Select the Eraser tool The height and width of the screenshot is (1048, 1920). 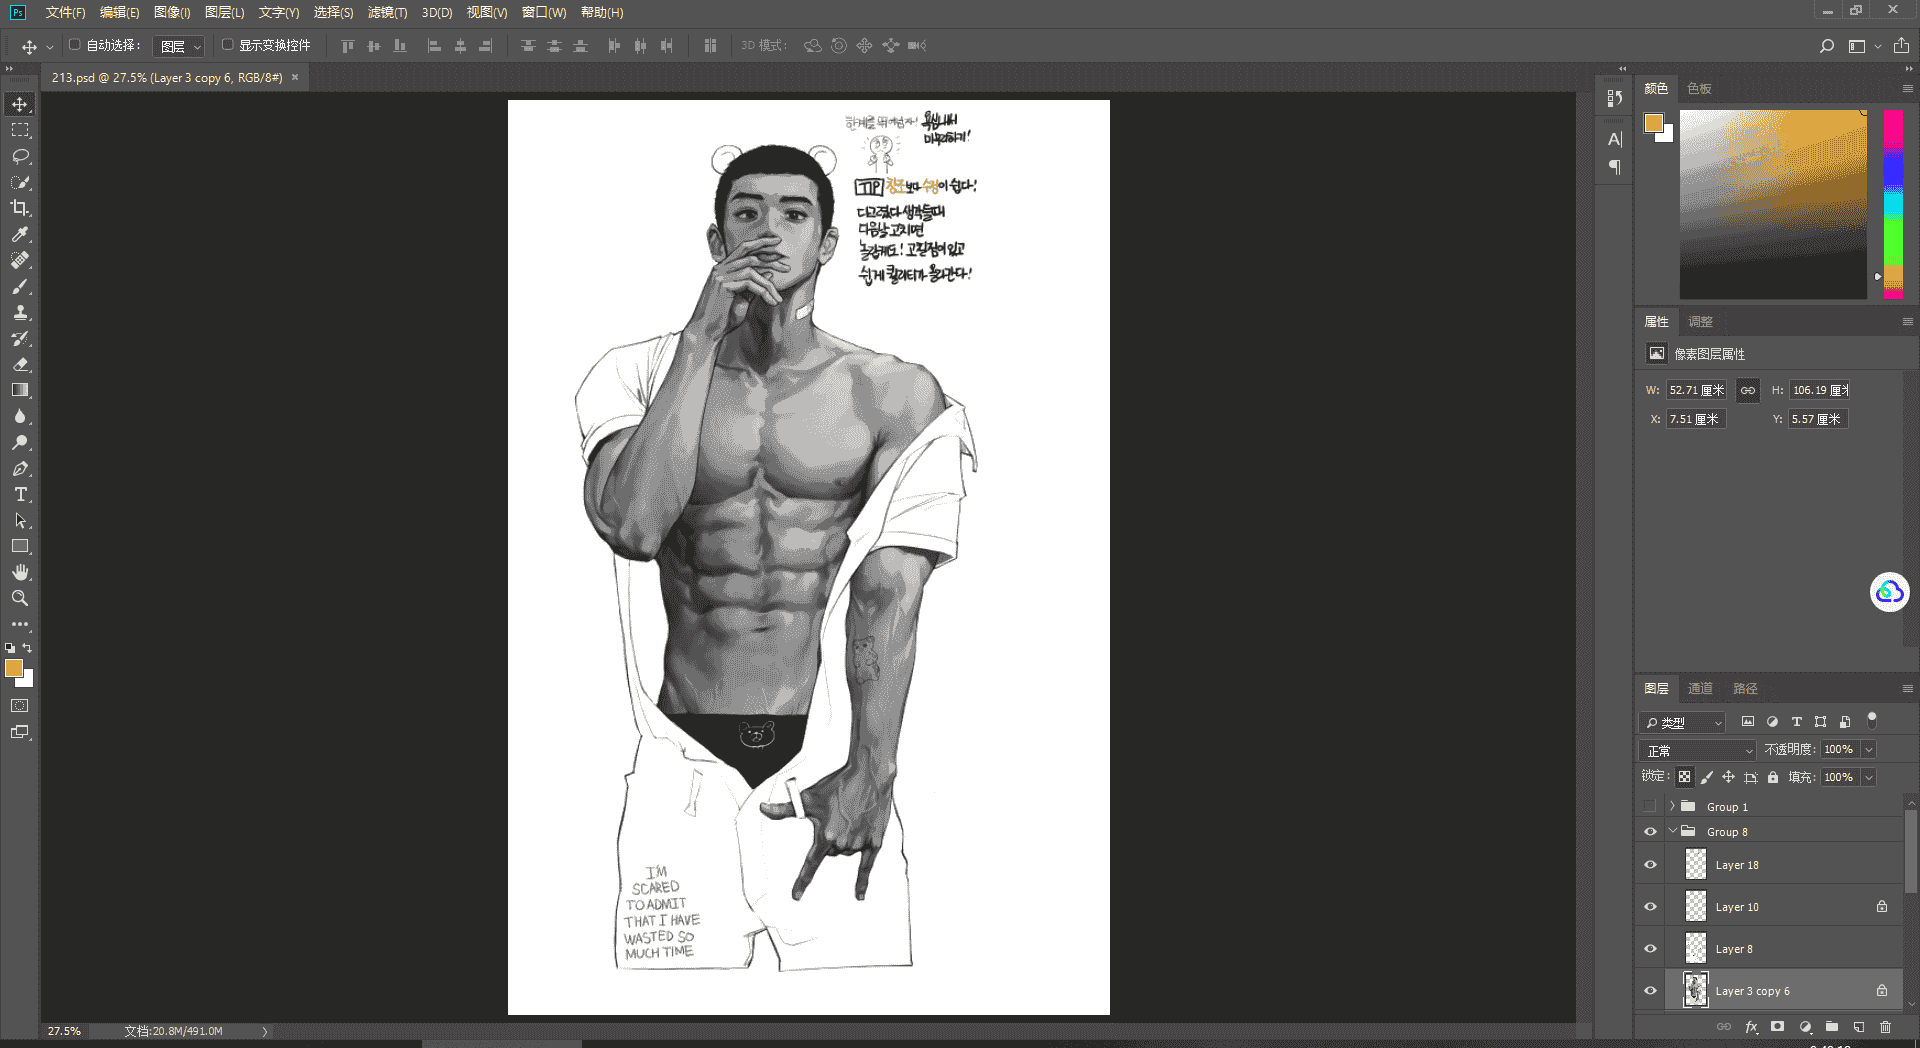click(x=20, y=364)
